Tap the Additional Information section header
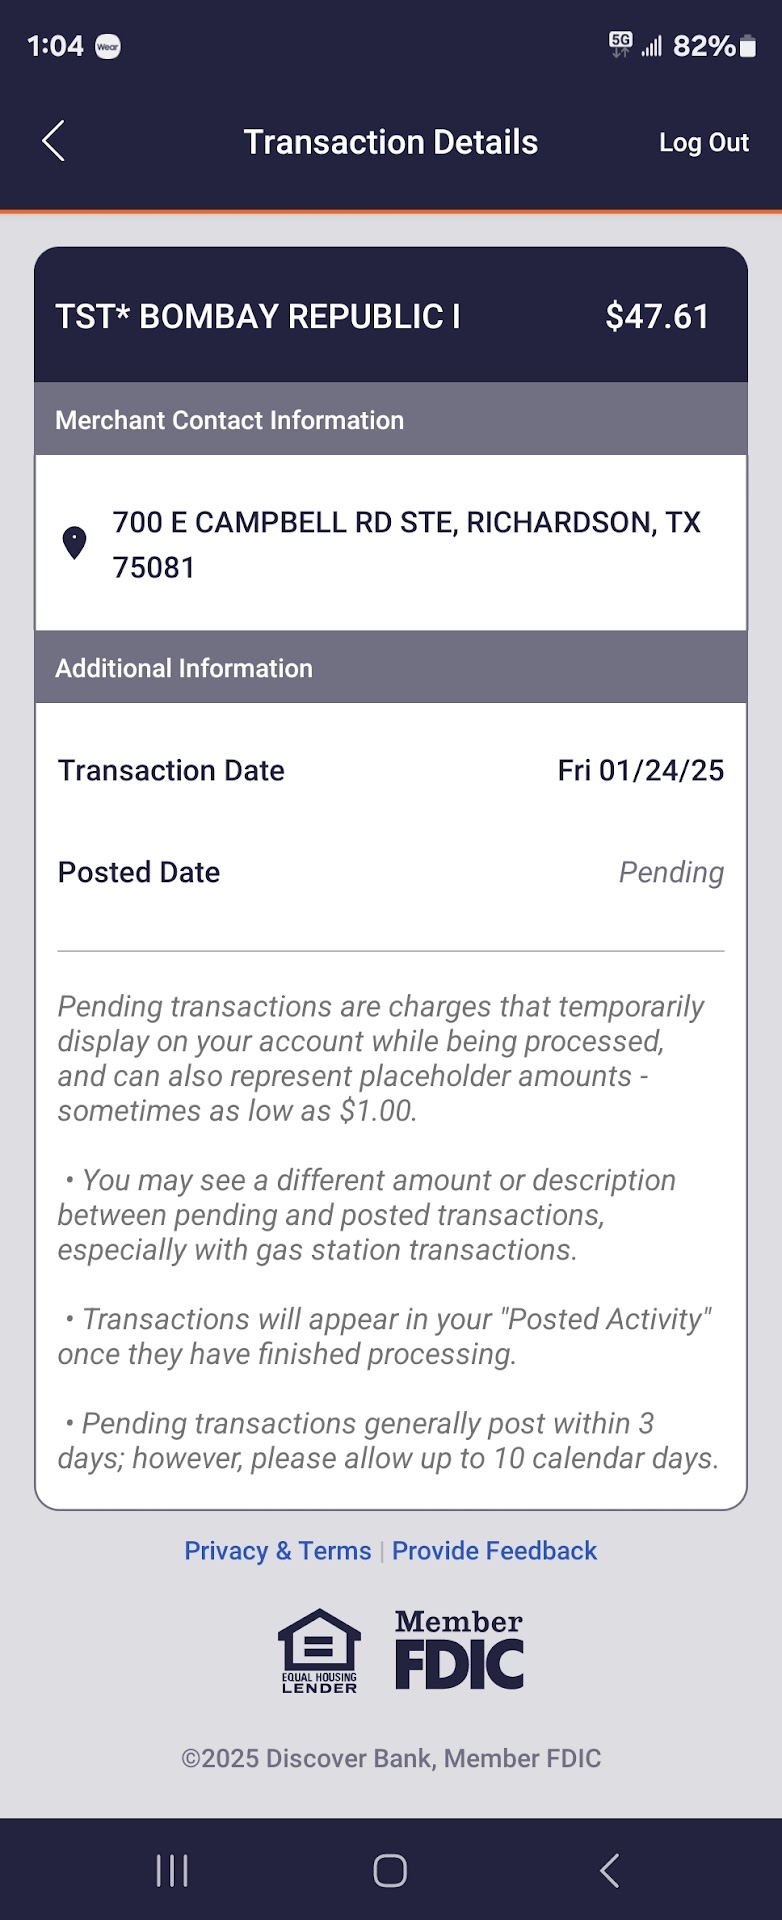 (184, 668)
